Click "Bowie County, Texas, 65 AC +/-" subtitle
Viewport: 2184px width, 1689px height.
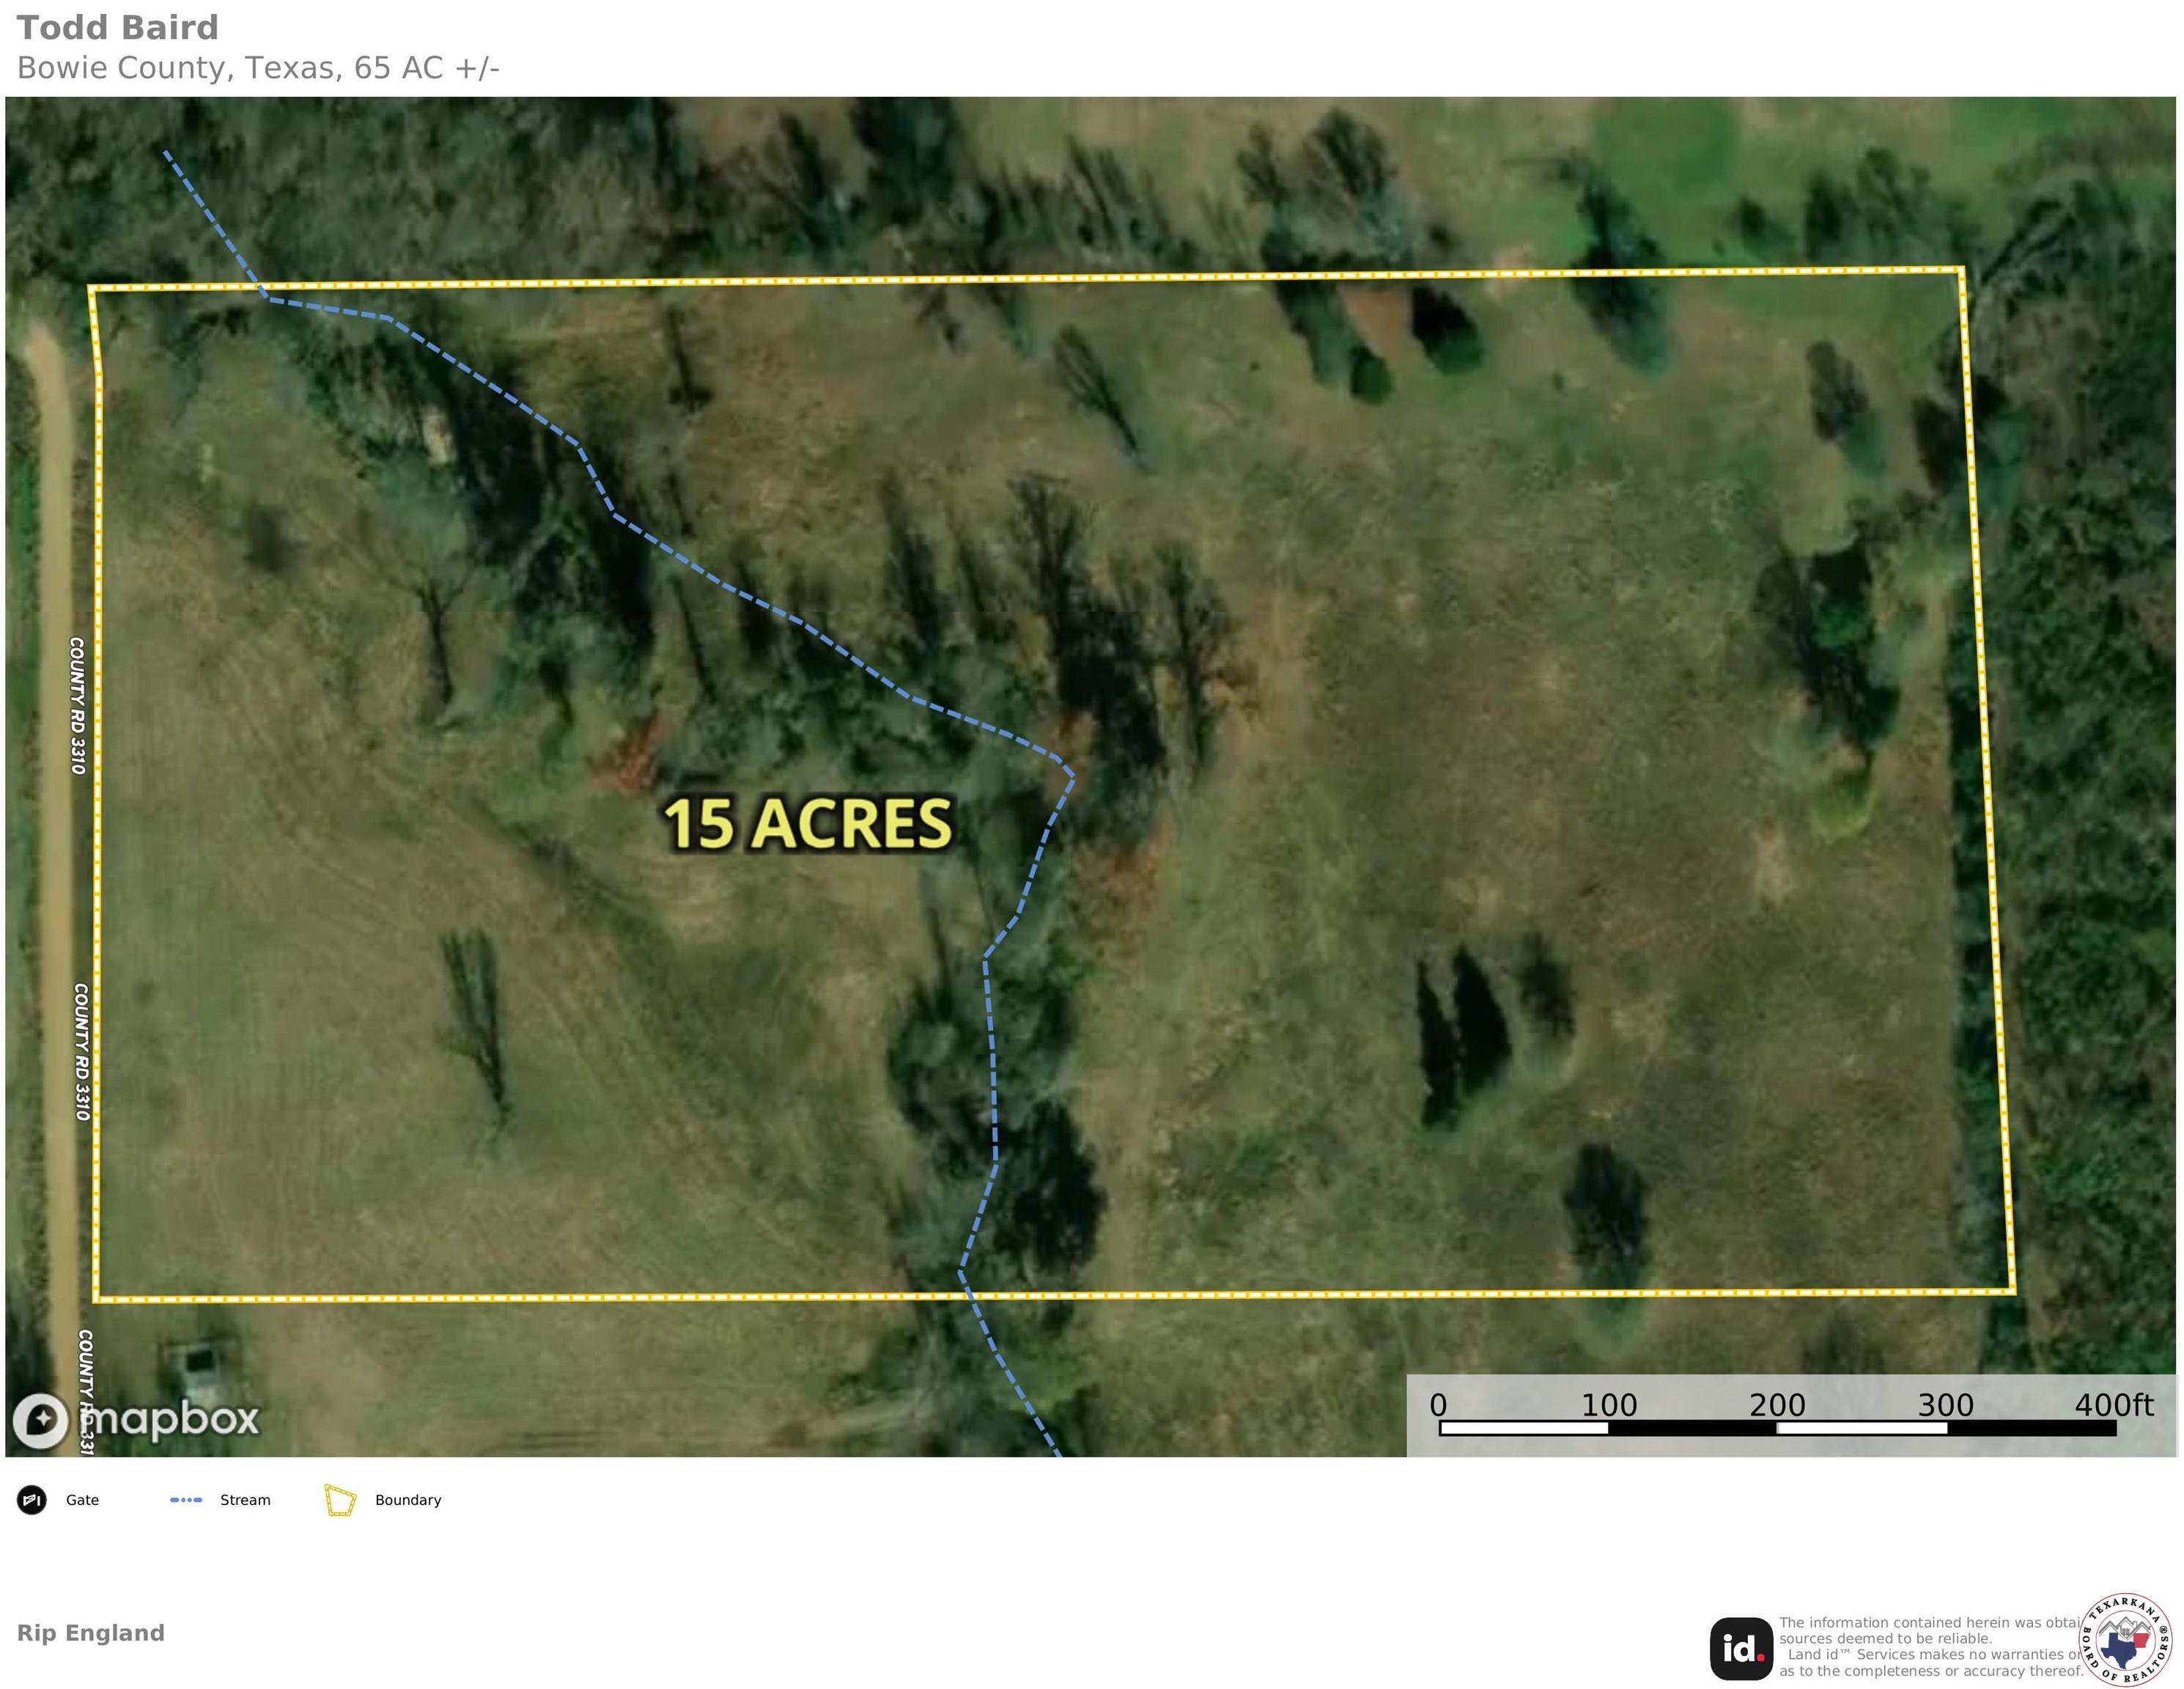258,68
